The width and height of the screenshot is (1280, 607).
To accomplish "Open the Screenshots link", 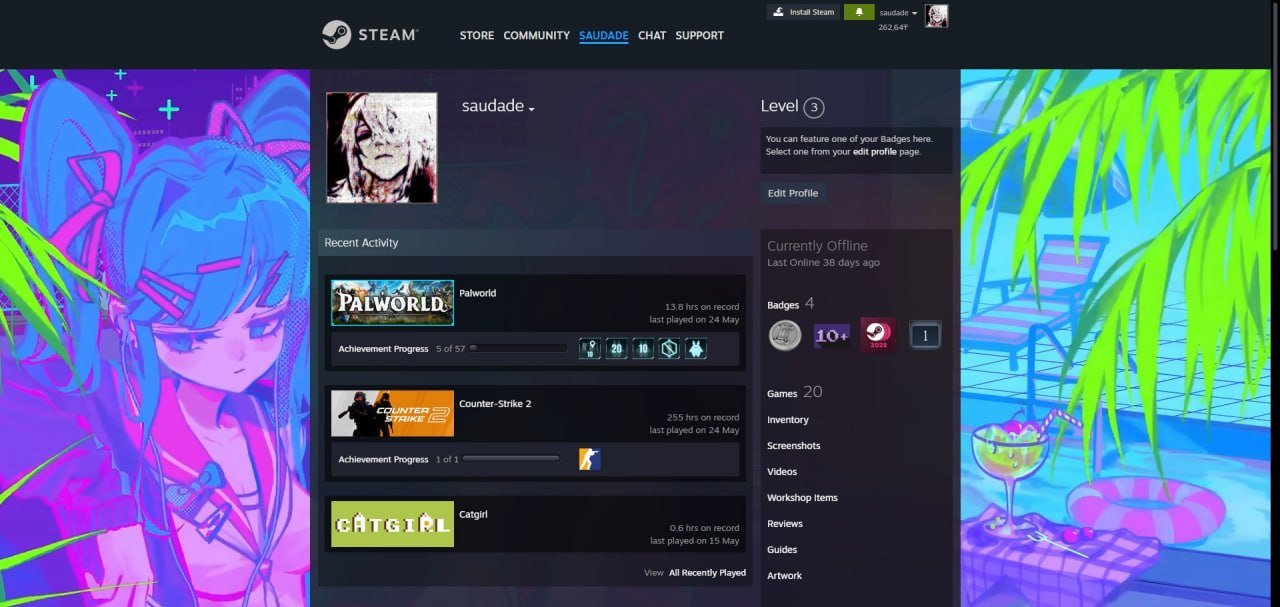I will click(794, 446).
